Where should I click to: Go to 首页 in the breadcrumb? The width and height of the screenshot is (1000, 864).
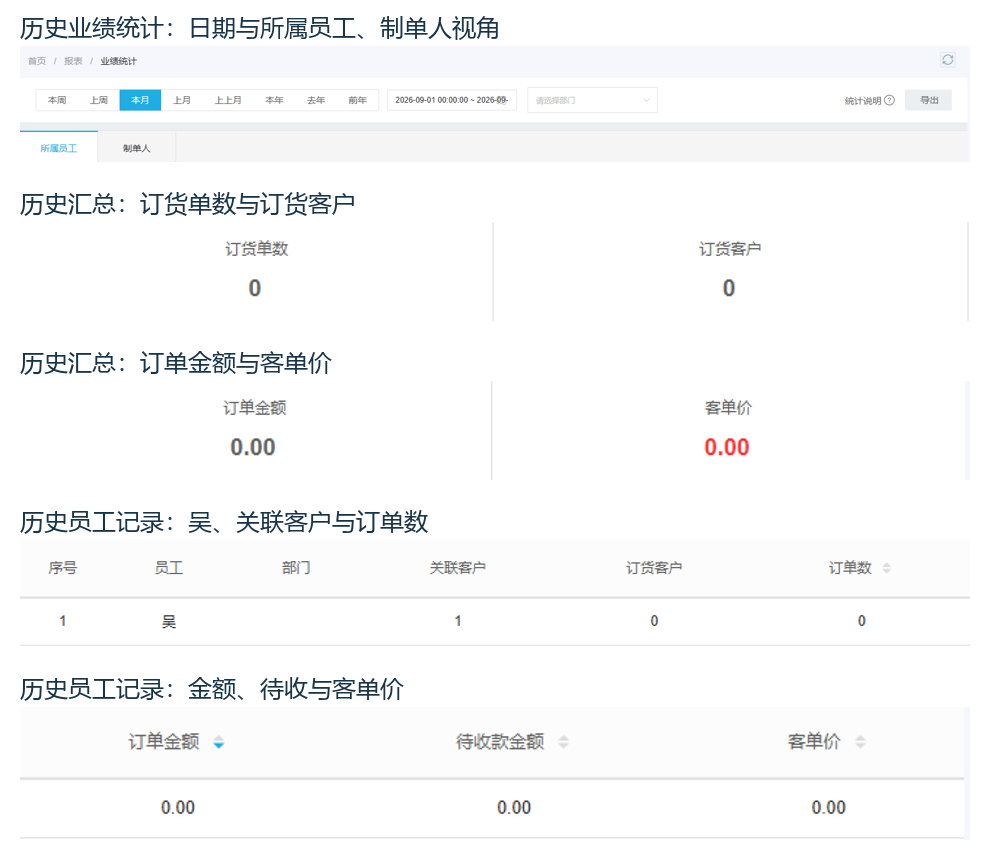click(x=37, y=61)
